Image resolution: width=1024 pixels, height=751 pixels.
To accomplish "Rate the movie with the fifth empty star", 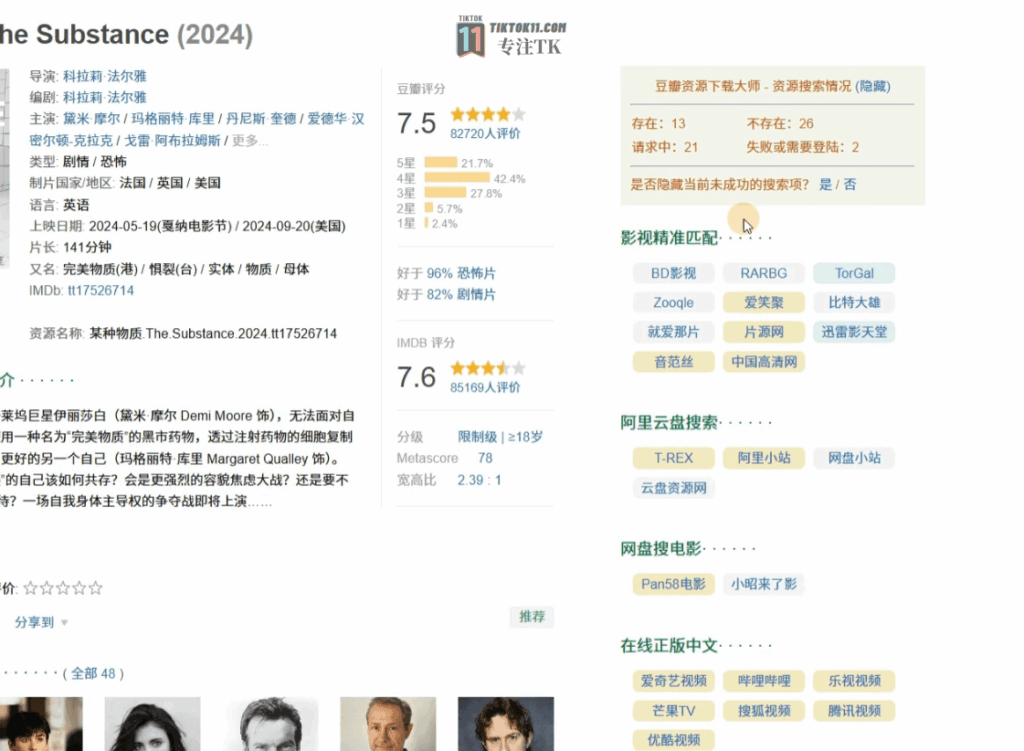I will (x=95, y=588).
